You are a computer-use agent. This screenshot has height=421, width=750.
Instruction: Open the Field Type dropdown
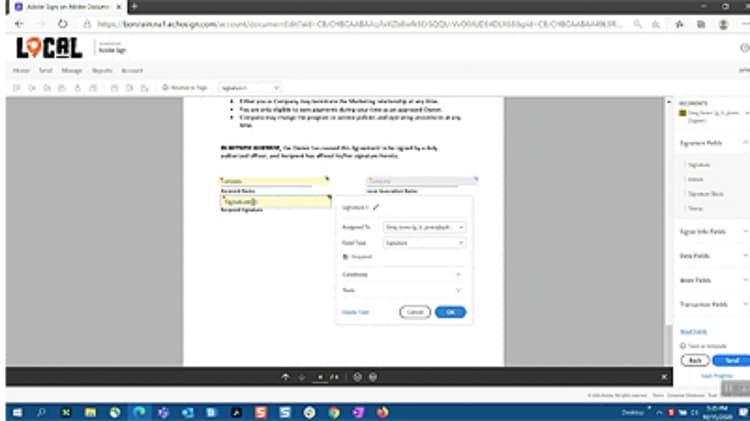pyautogui.click(x=424, y=243)
